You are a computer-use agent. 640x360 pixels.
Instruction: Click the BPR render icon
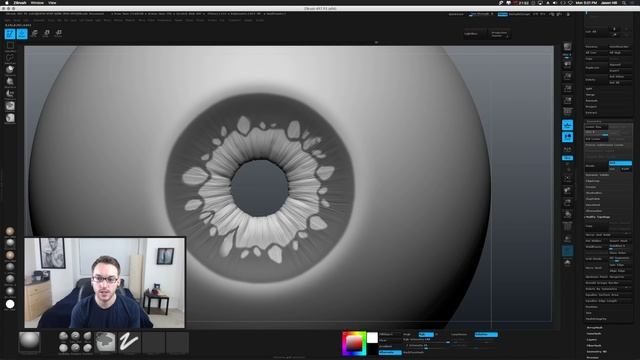567,47
